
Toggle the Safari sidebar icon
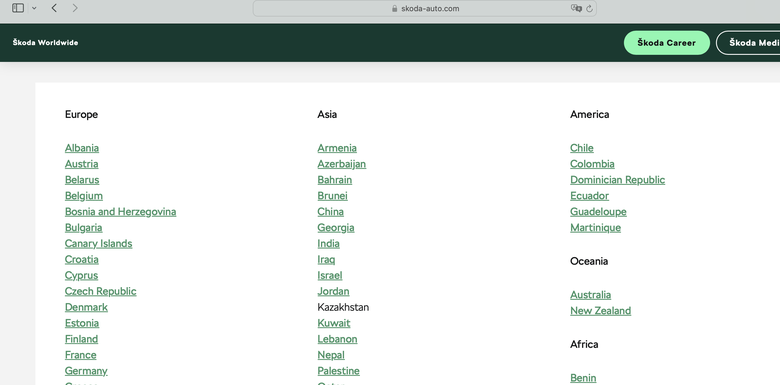click(x=18, y=8)
